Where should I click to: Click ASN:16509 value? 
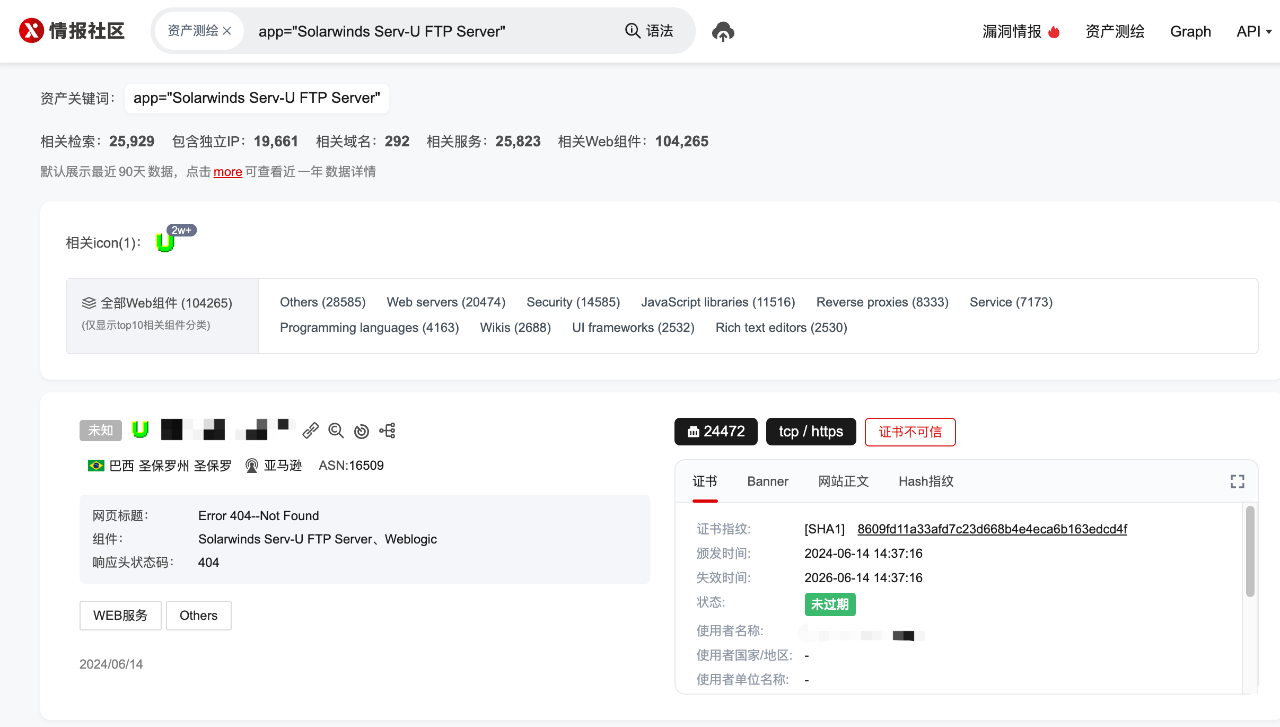[x=351, y=466]
